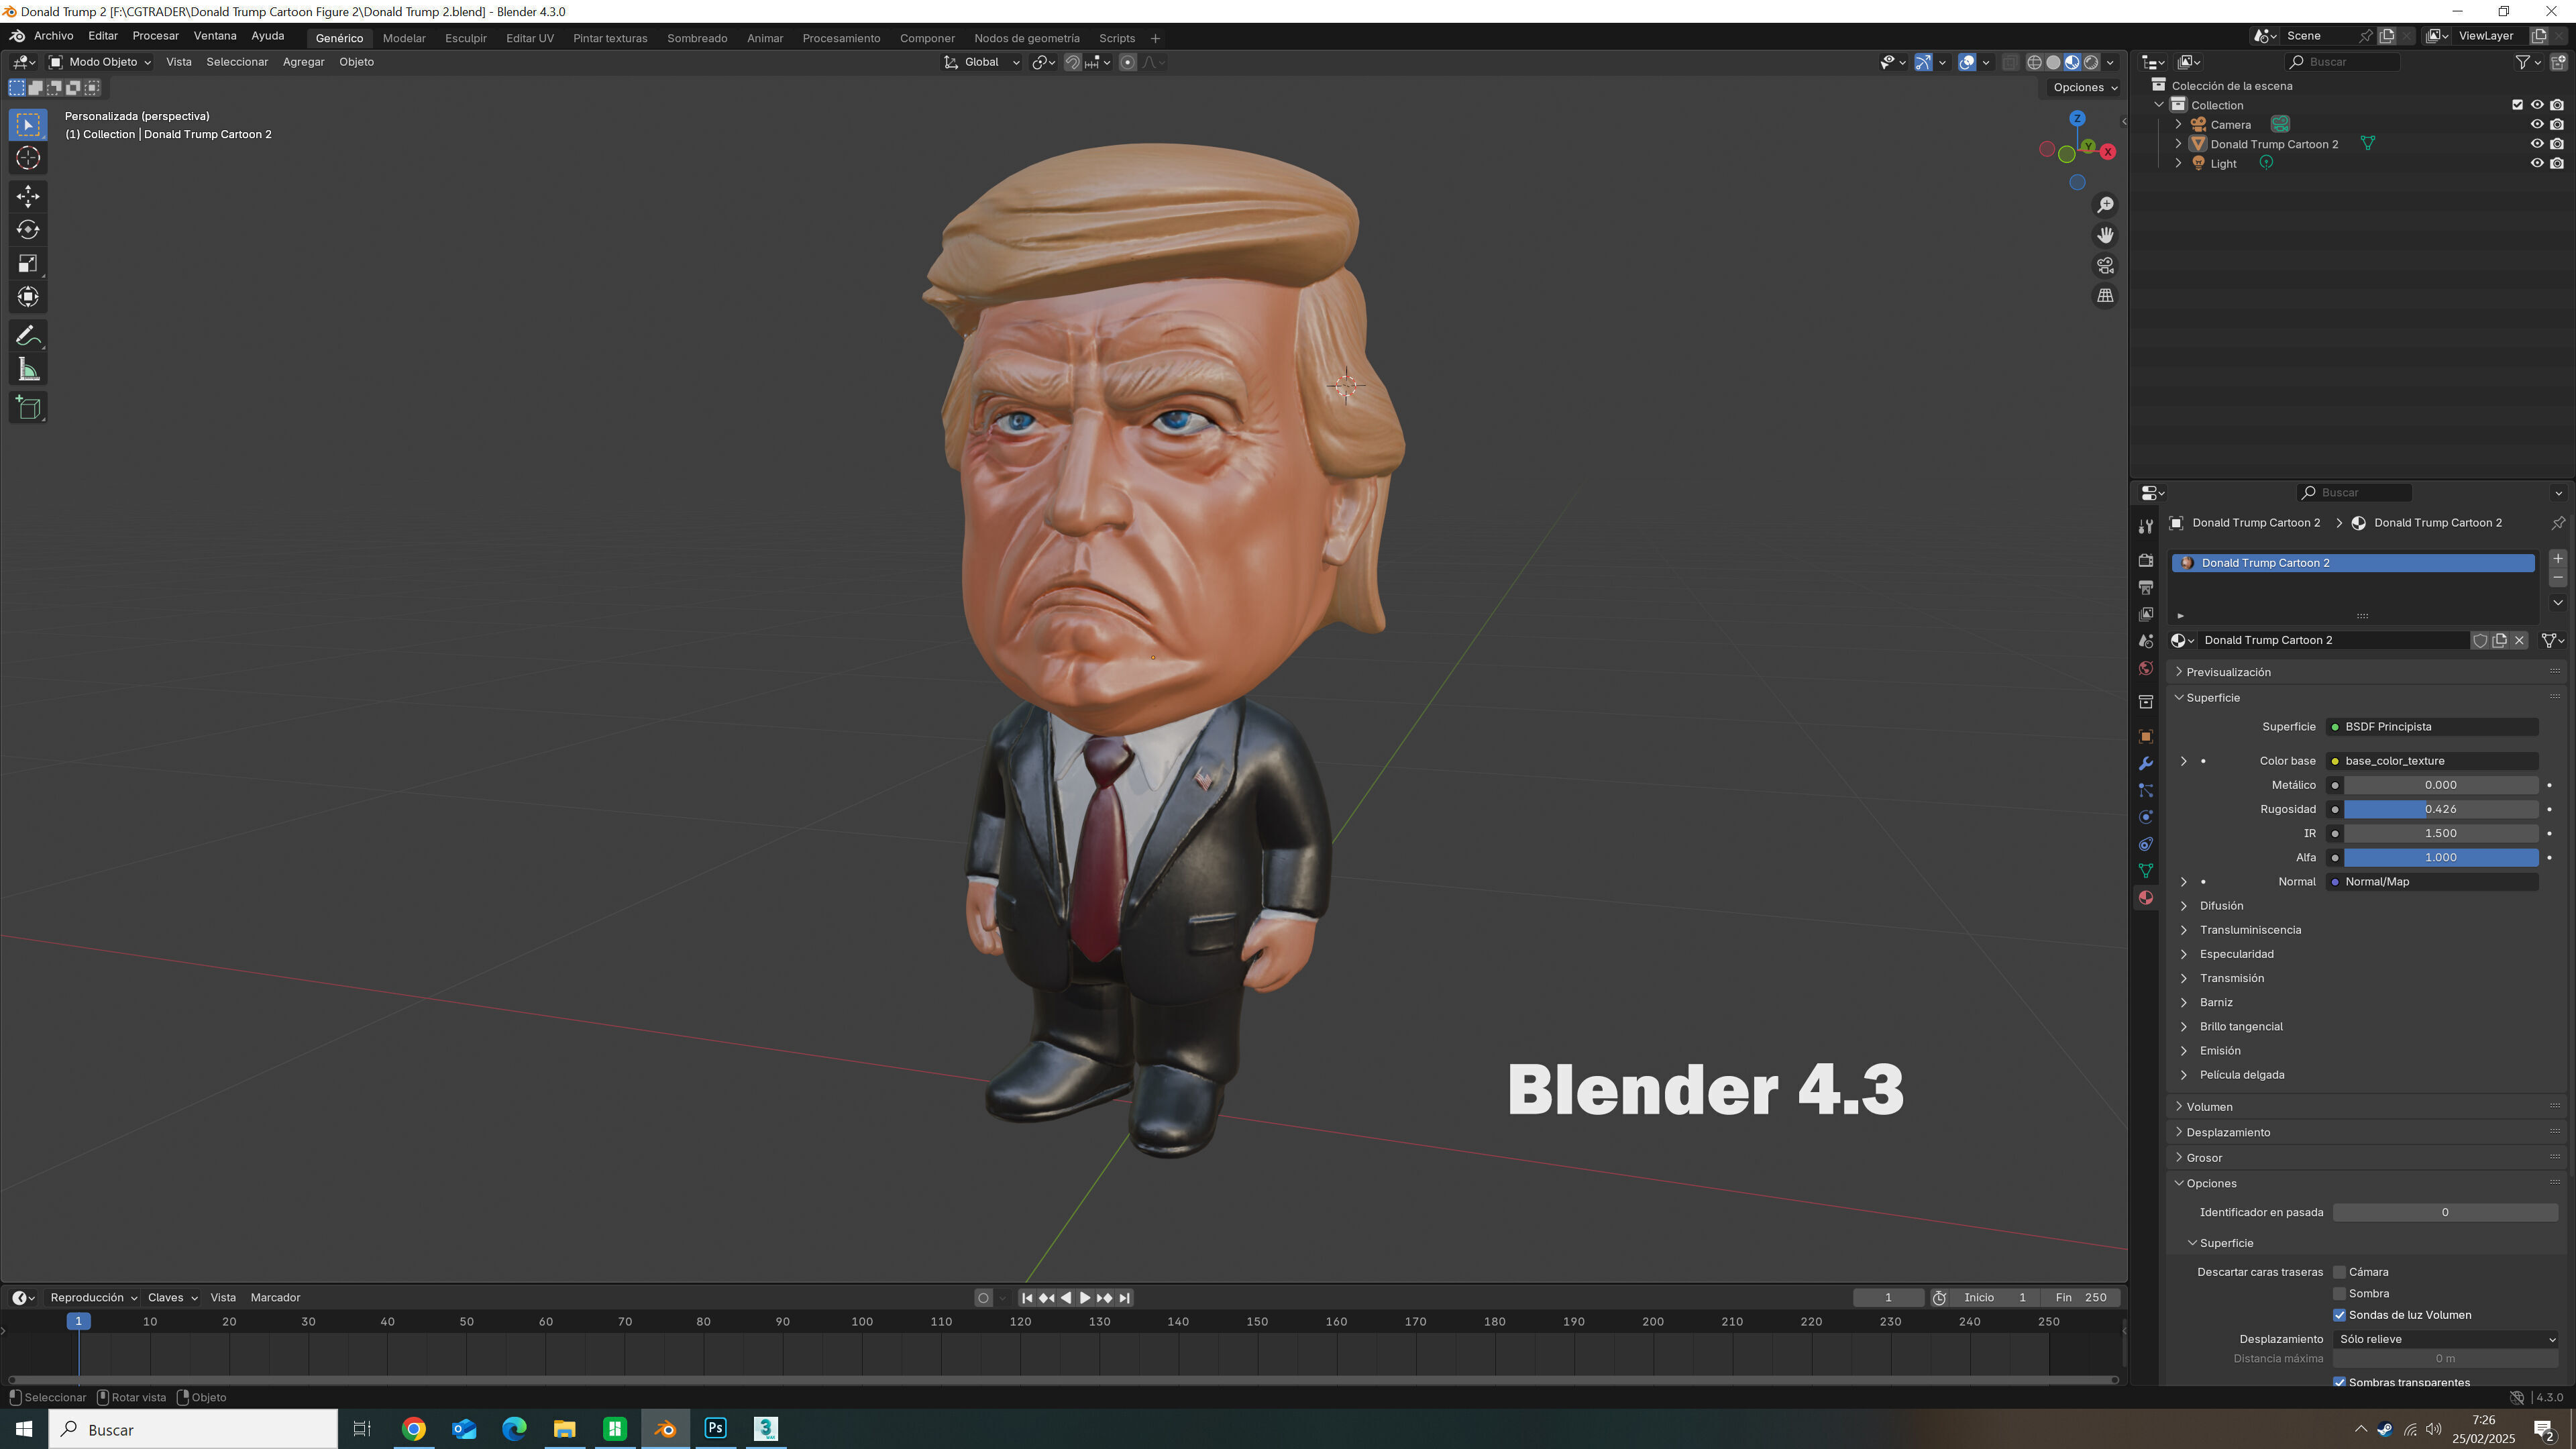Adjust the Metálico slider value
The height and width of the screenshot is (1449, 2576).
(x=2441, y=785)
